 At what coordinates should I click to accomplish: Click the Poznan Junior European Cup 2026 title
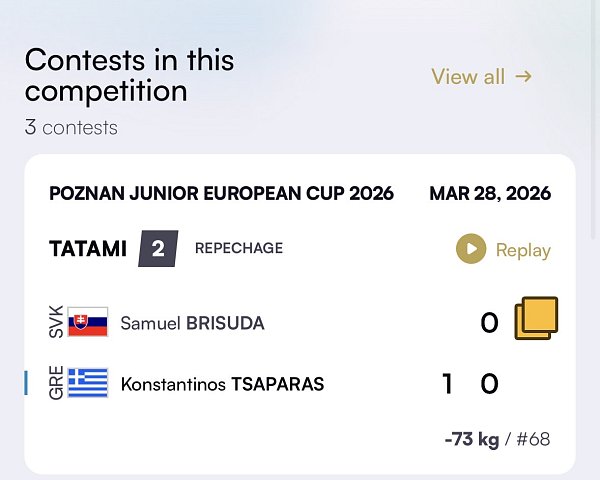(221, 193)
